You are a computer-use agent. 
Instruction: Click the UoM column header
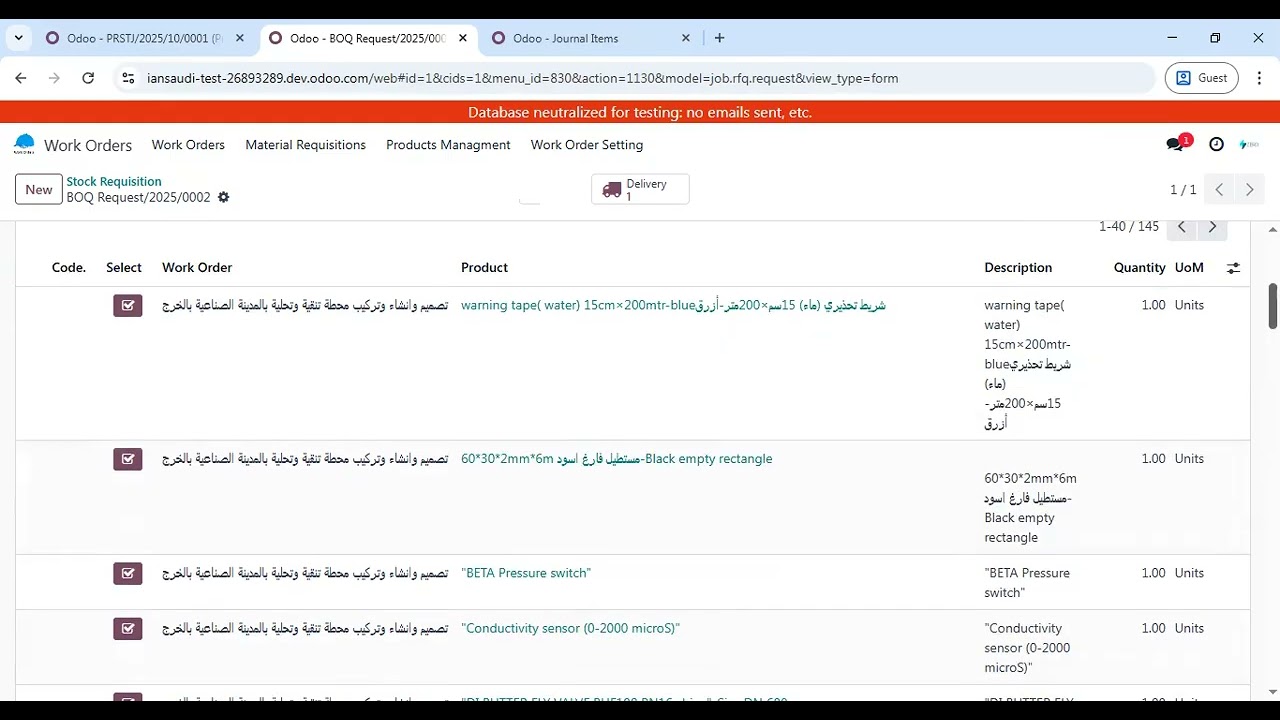click(x=1189, y=268)
